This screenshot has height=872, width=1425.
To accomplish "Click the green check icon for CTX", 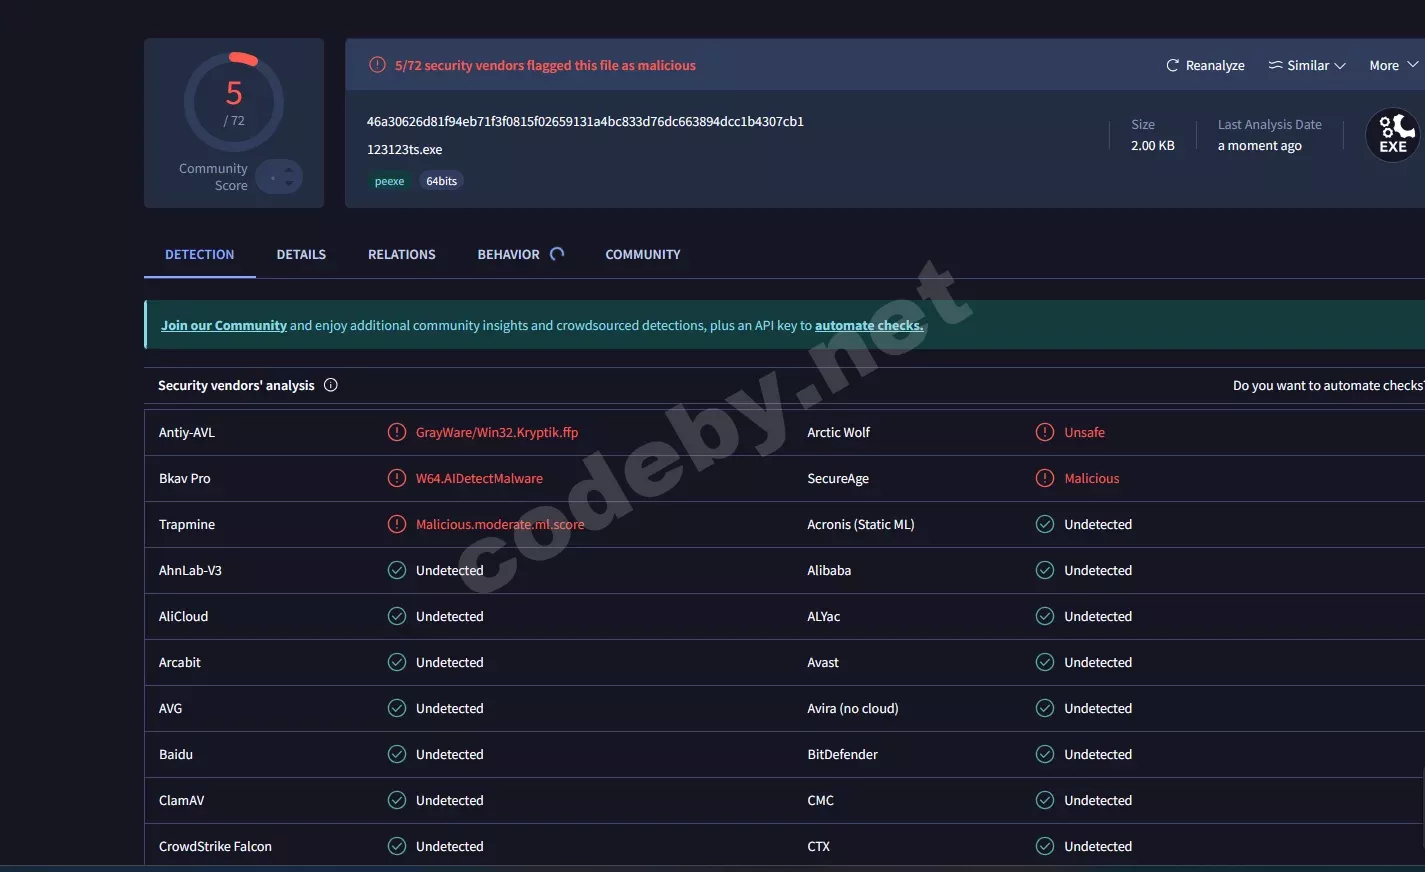I will [x=1045, y=846].
